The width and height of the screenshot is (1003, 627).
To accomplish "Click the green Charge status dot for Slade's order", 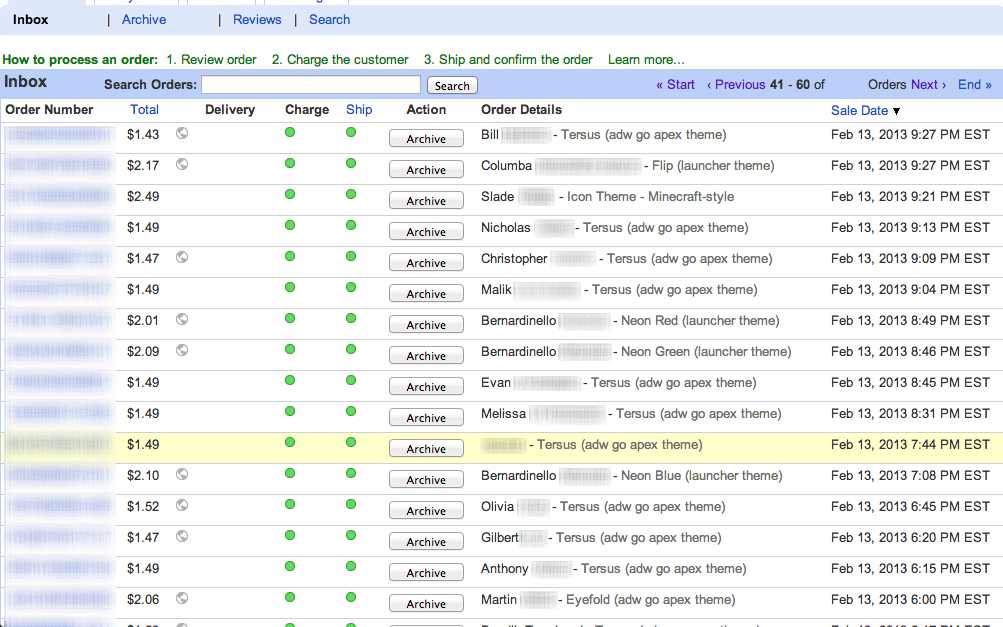I will coord(290,195).
